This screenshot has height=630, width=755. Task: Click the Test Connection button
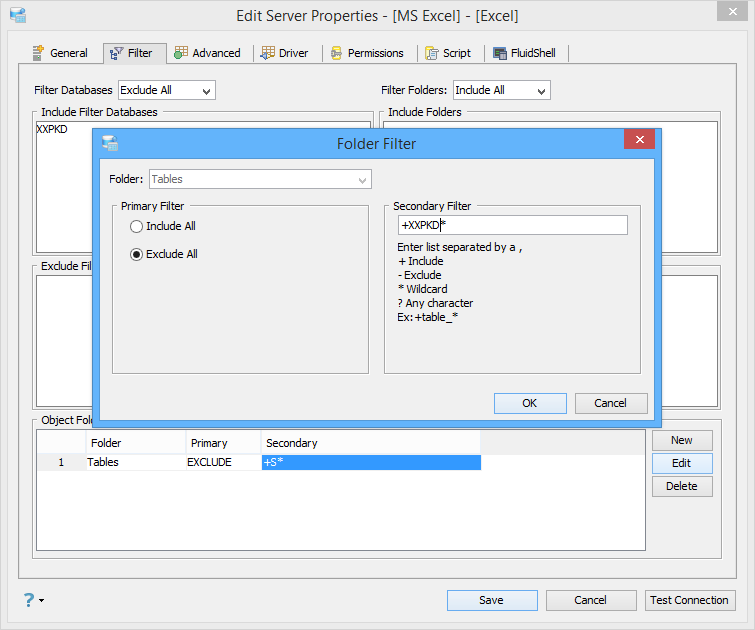pyautogui.click(x=690, y=600)
